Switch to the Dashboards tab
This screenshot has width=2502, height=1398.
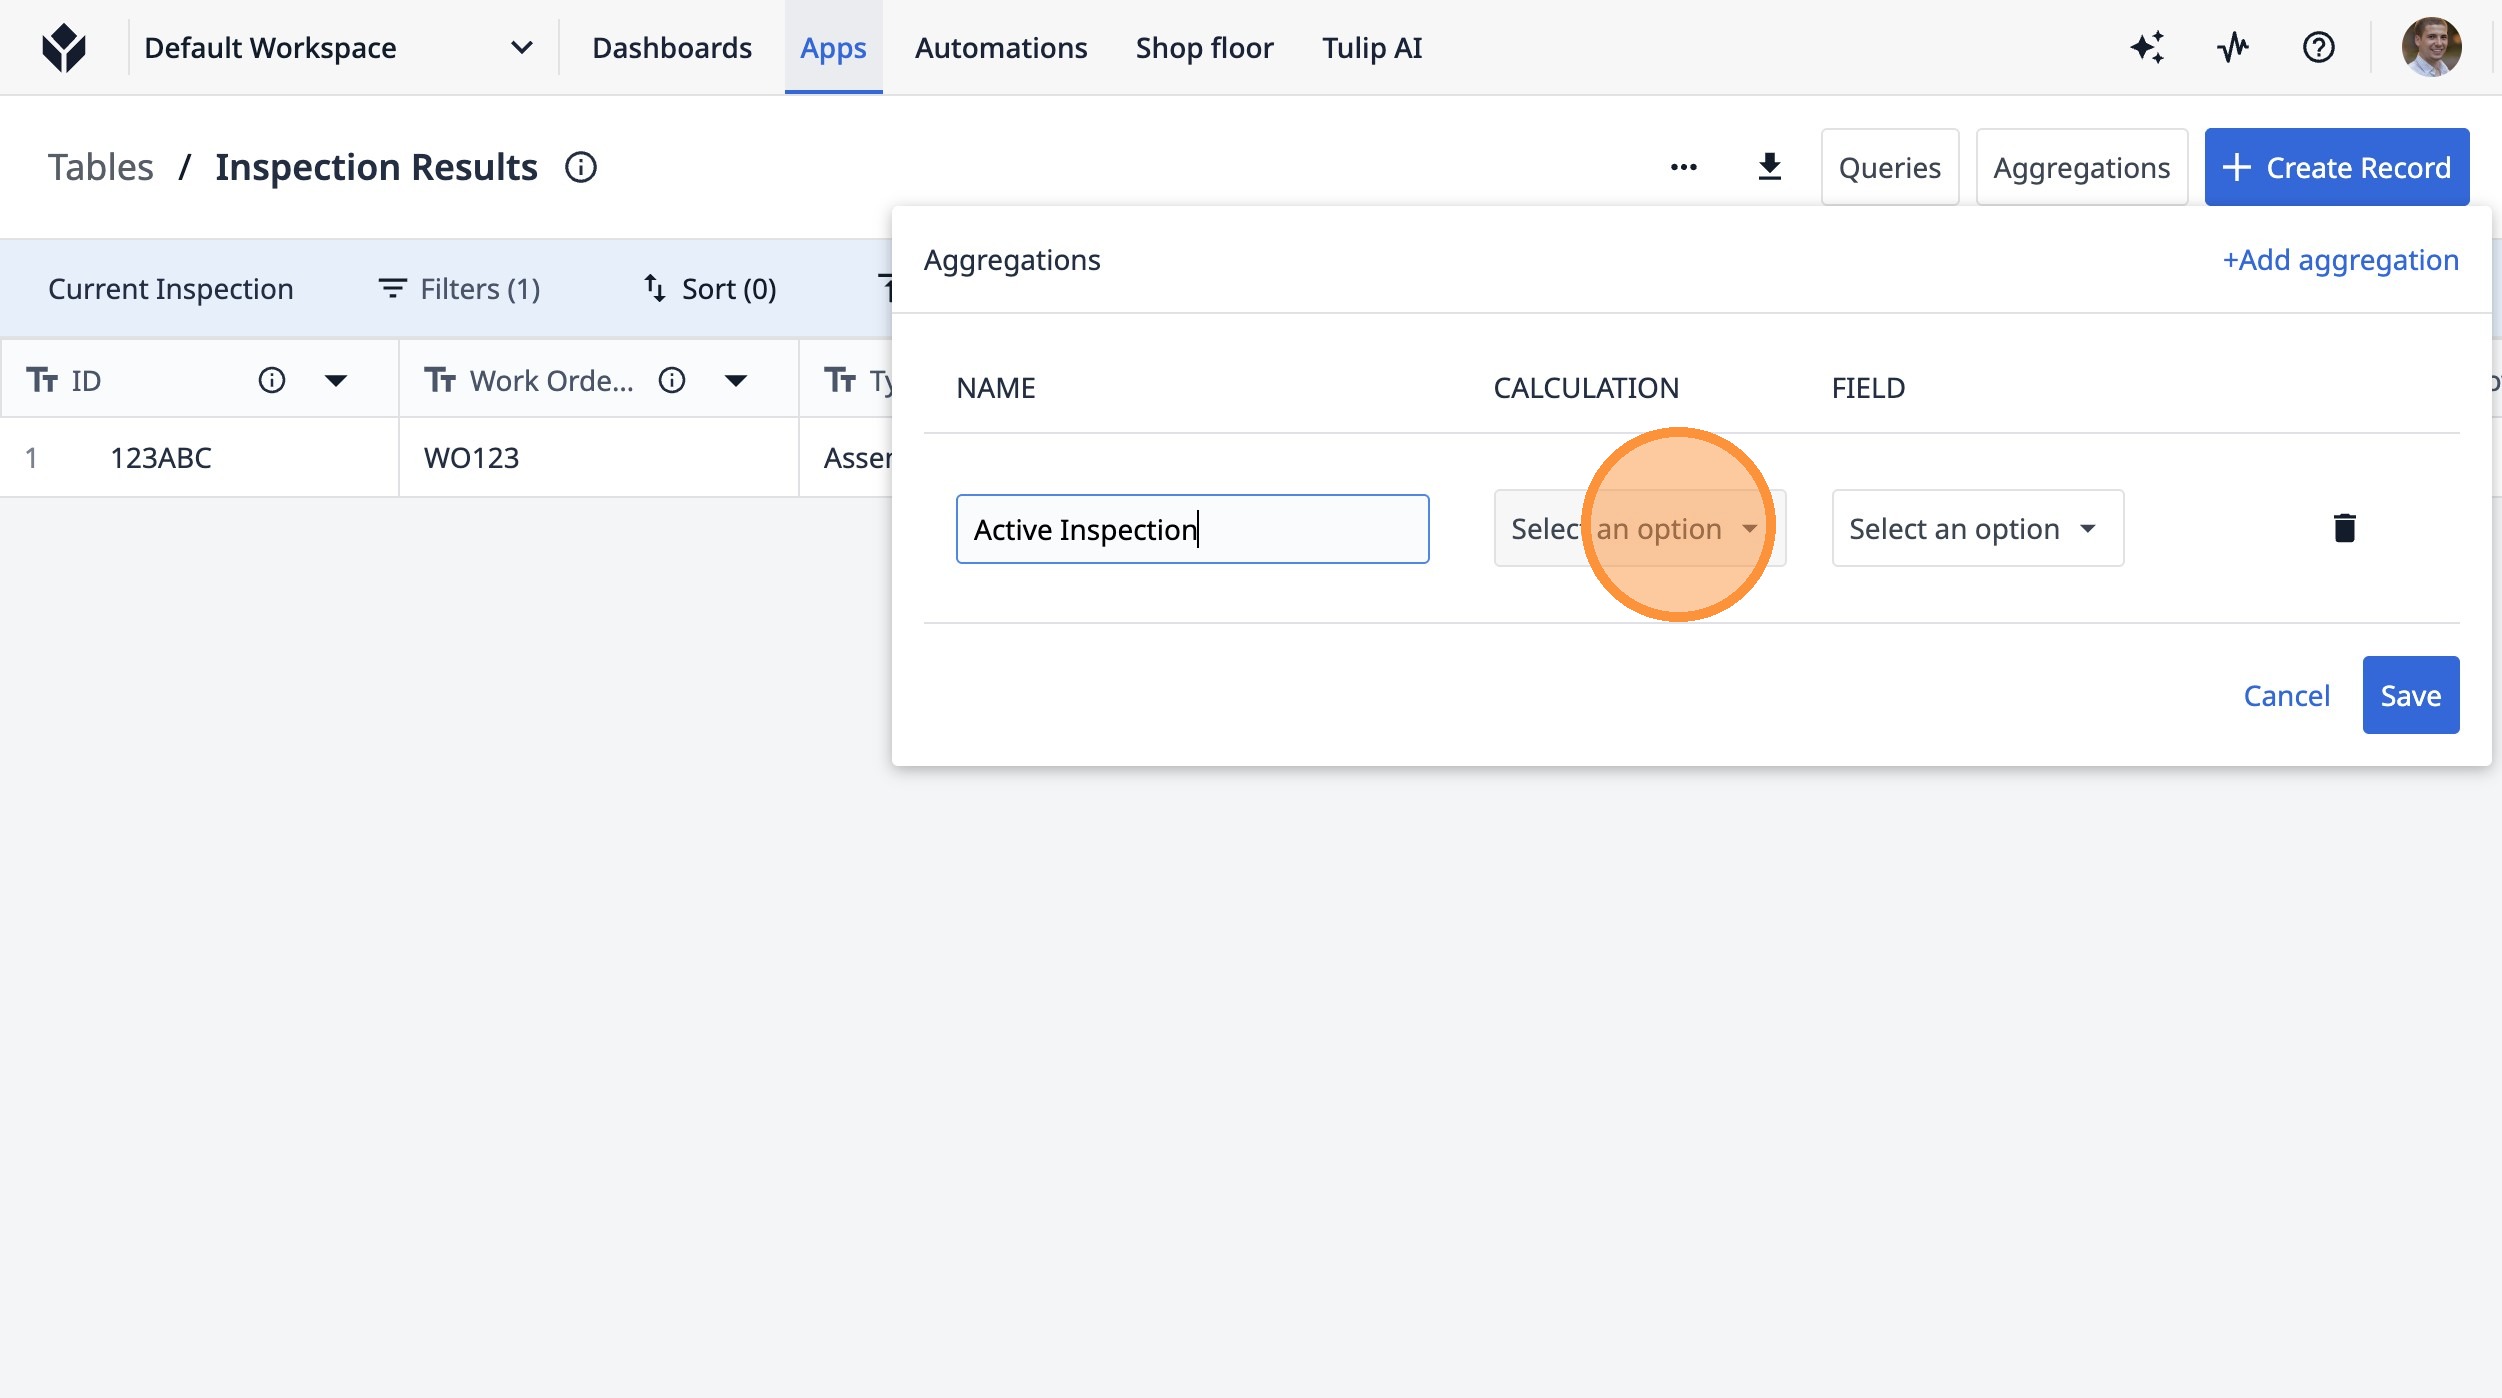click(x=671, y=48)
